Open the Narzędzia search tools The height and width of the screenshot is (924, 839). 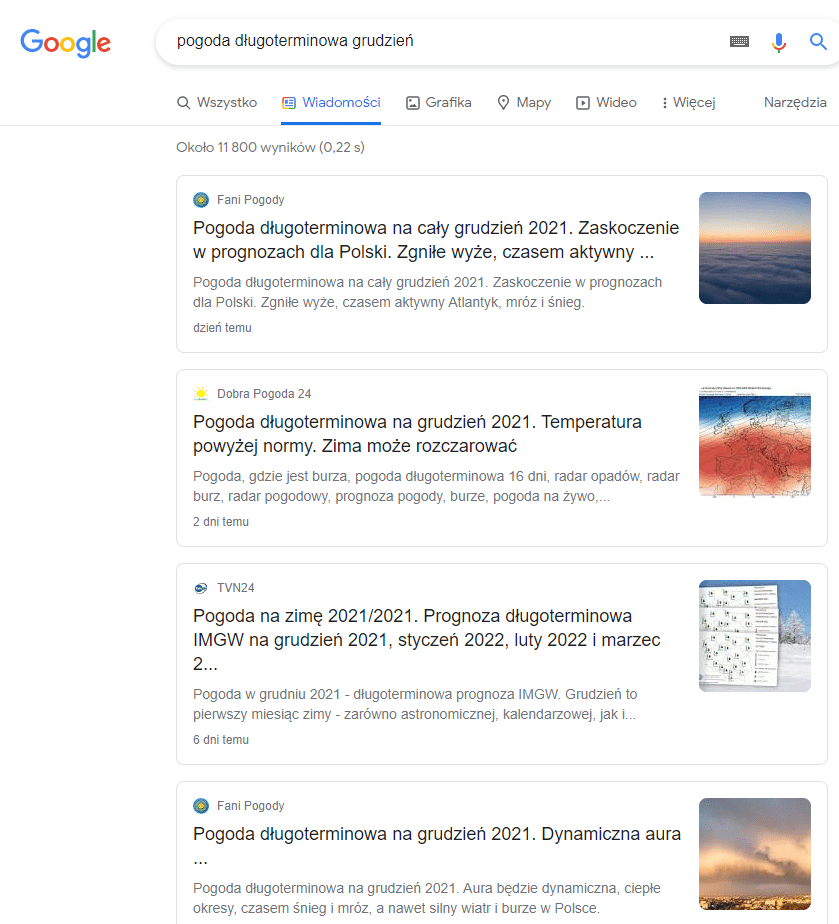[x=795, y=103]
